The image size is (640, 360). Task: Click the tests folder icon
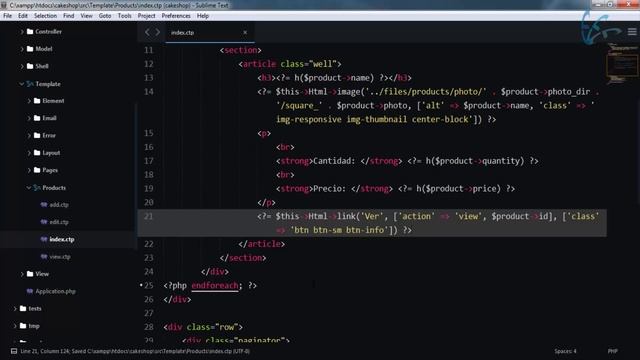23,309
